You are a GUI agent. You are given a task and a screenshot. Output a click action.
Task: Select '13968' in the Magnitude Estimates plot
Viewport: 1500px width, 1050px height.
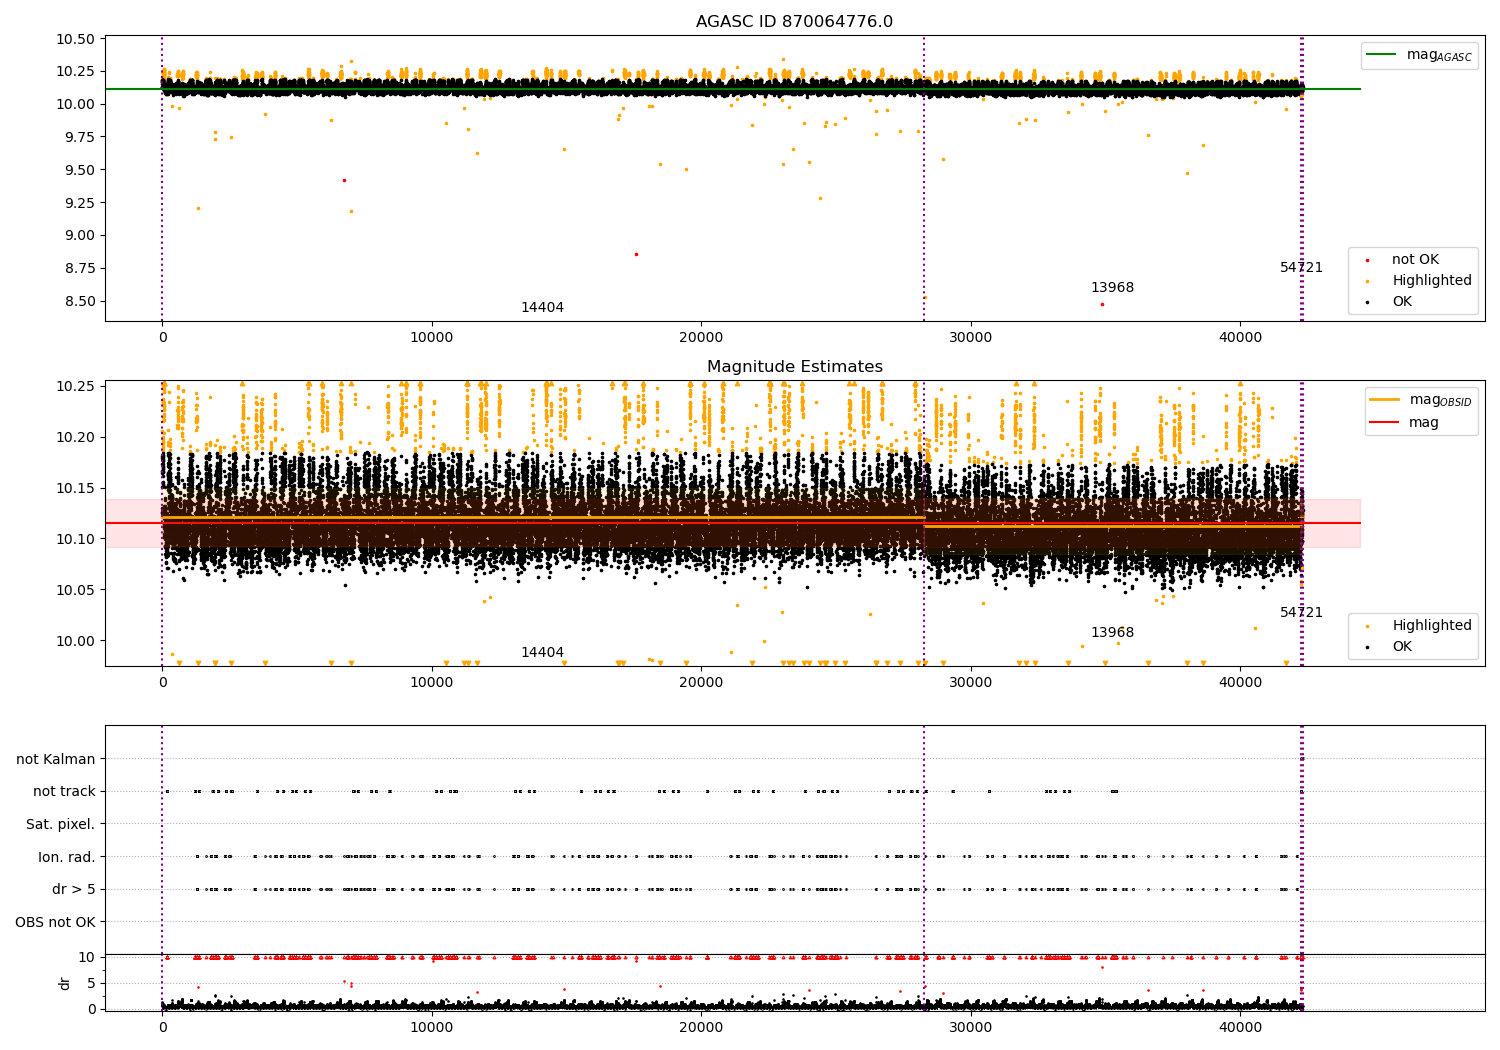pyautogui.click(x=1112, y=633)
